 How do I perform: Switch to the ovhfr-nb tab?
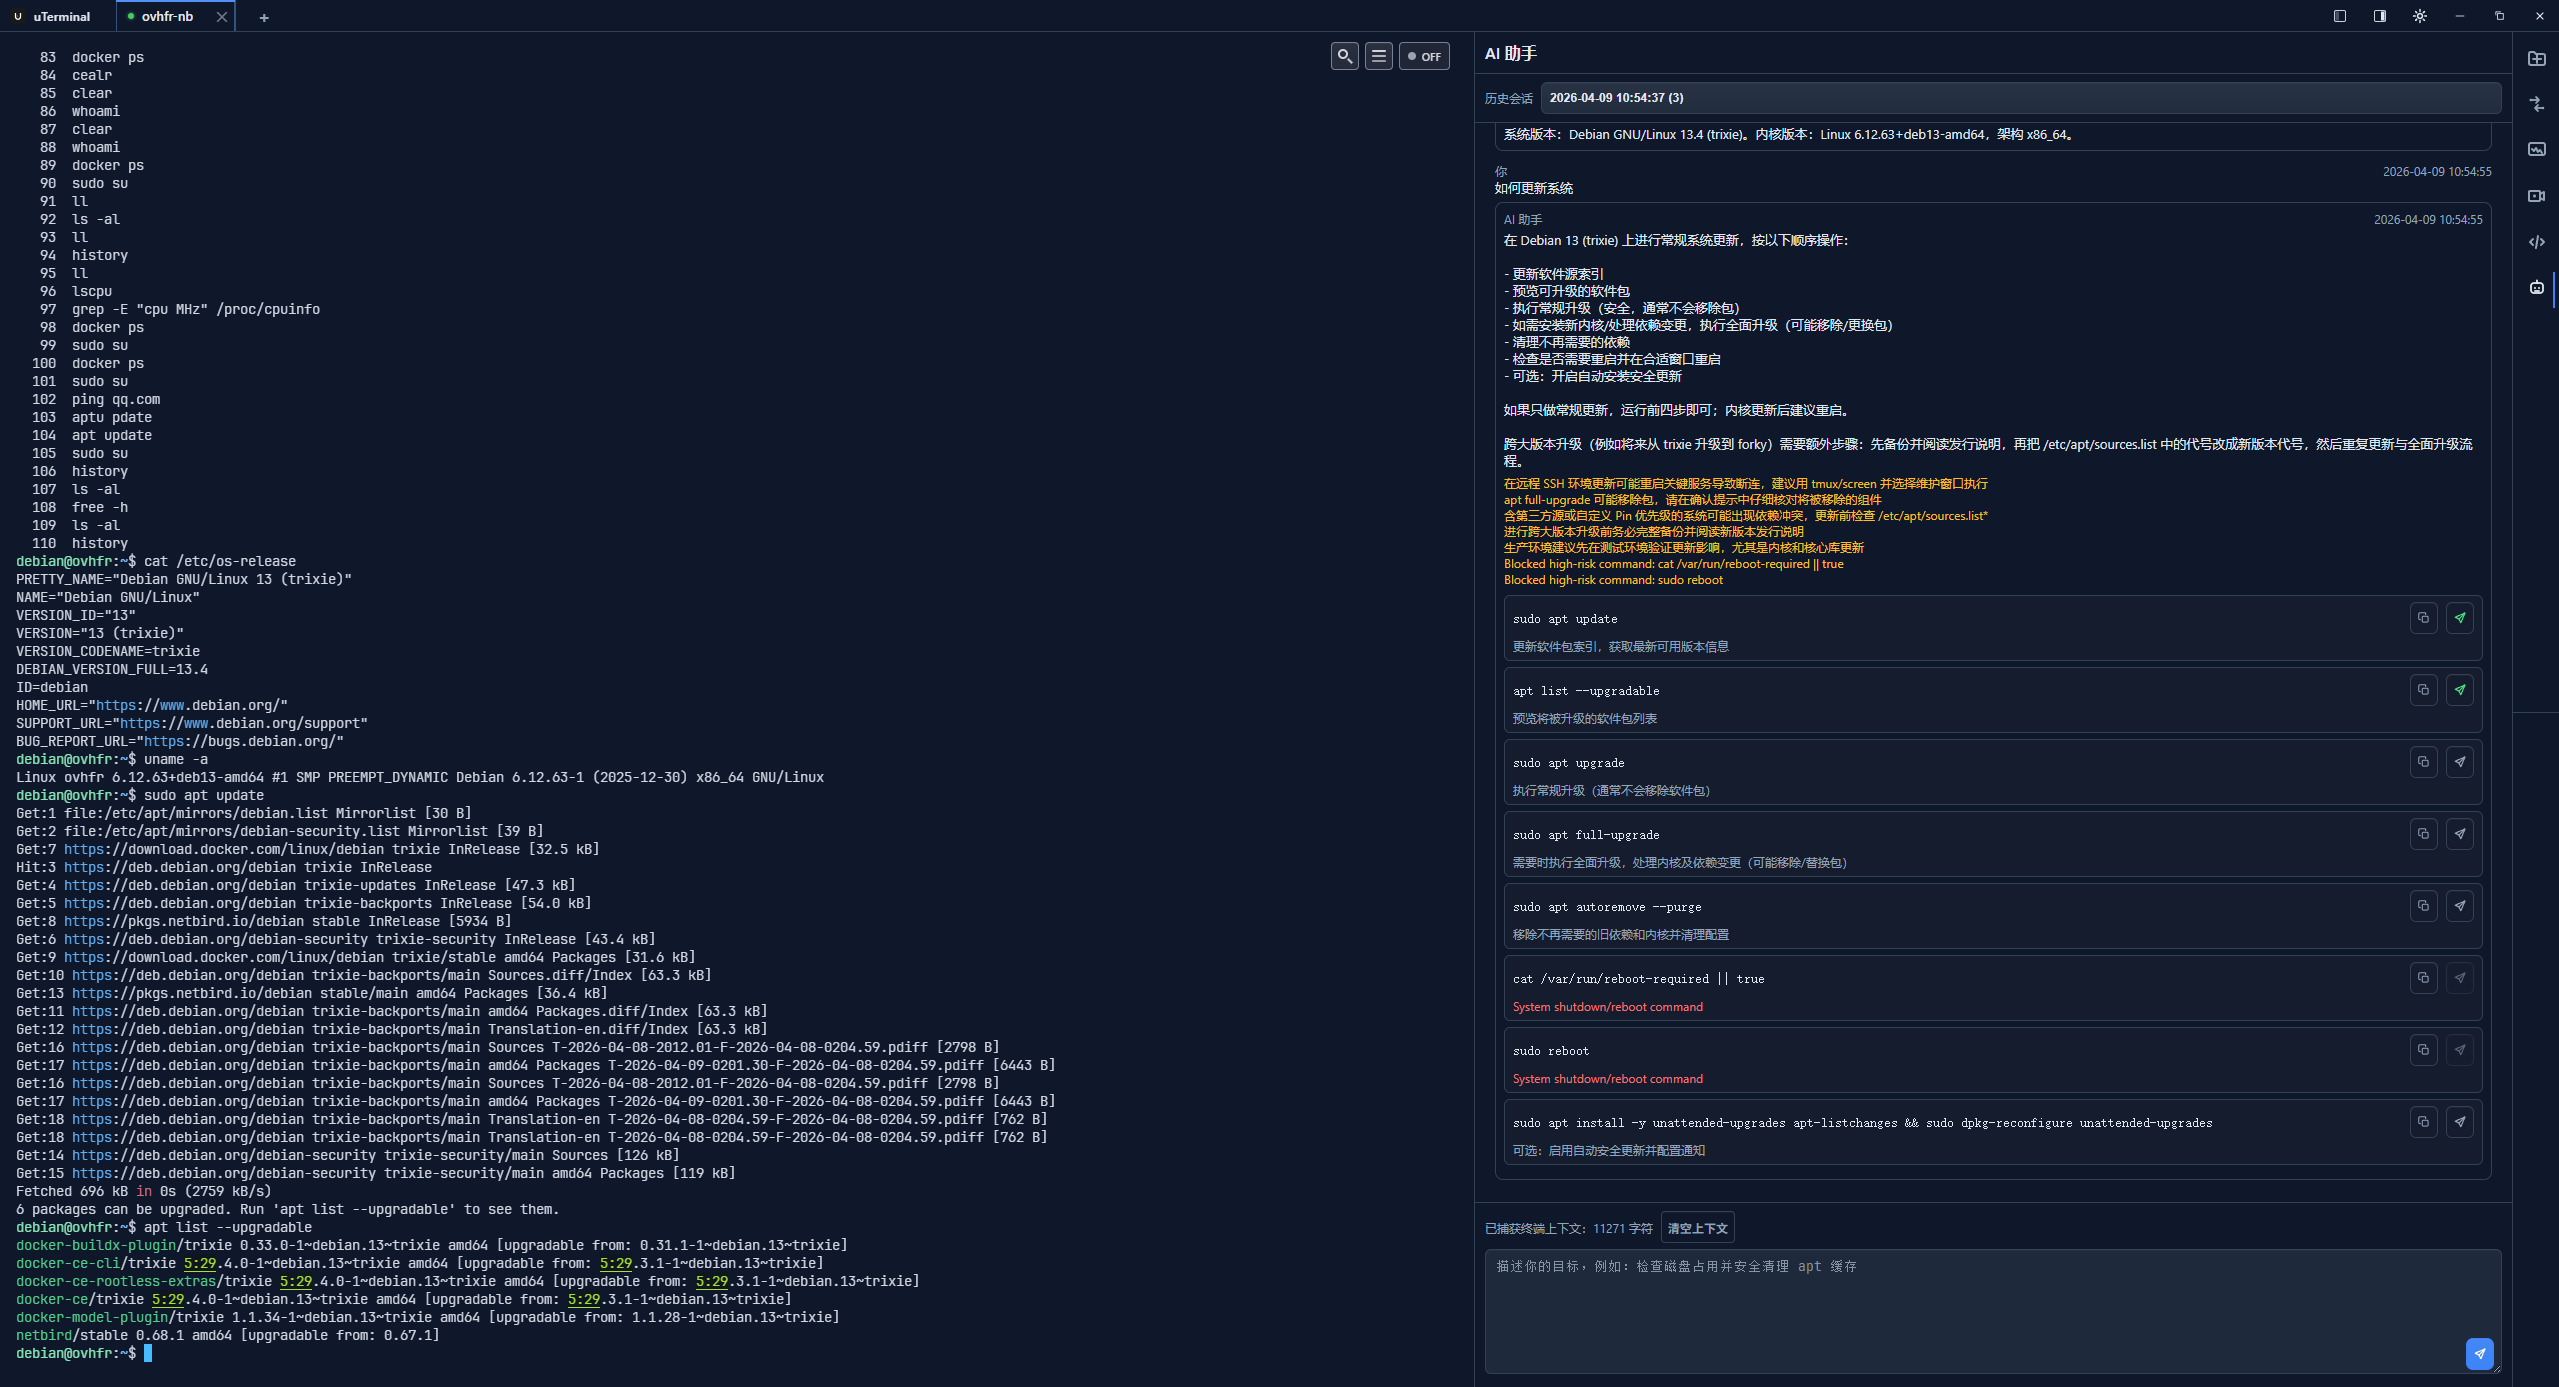point(167,17)
